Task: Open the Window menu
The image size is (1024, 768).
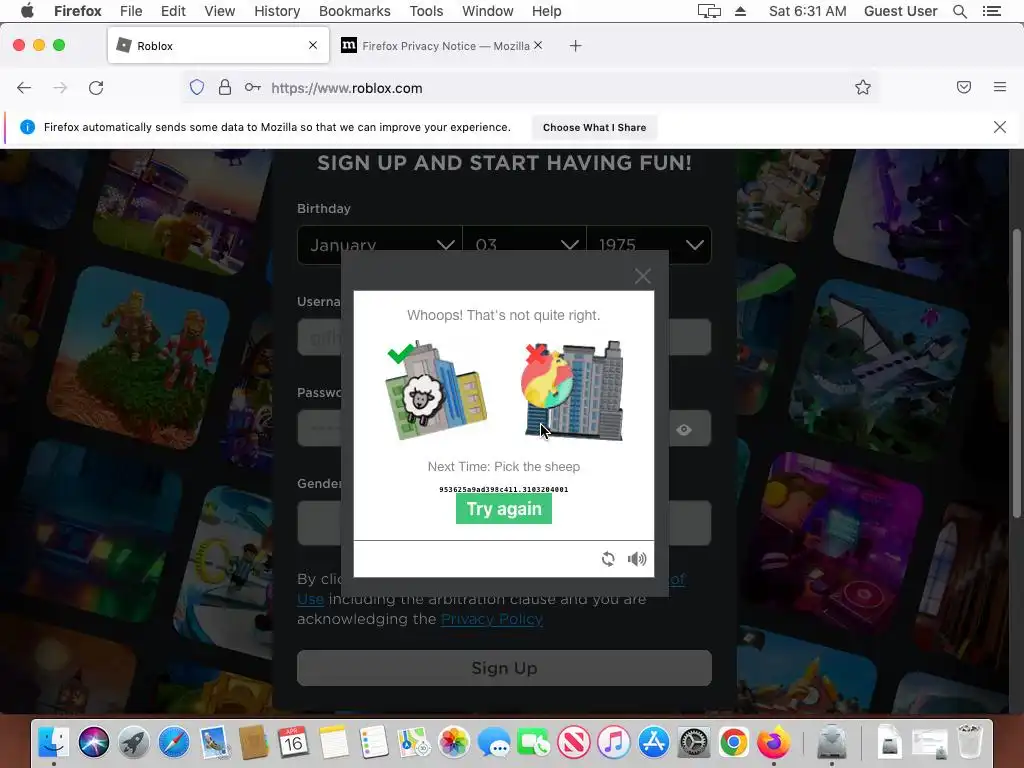Action: tap(488, 11)
